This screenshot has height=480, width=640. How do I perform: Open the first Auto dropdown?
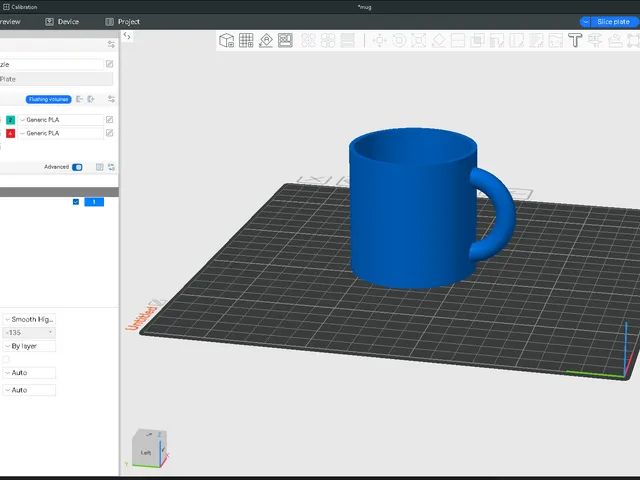point(29,373)
